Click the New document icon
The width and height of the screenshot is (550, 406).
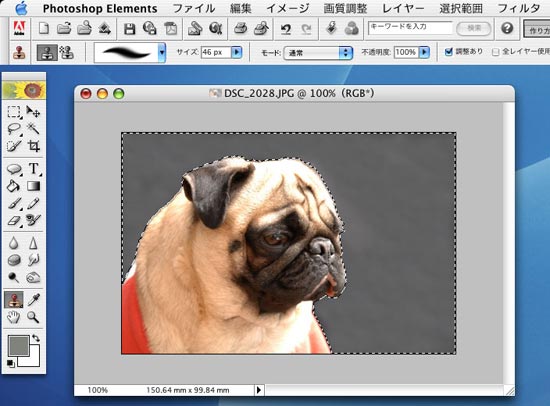(x=43, y=28)
